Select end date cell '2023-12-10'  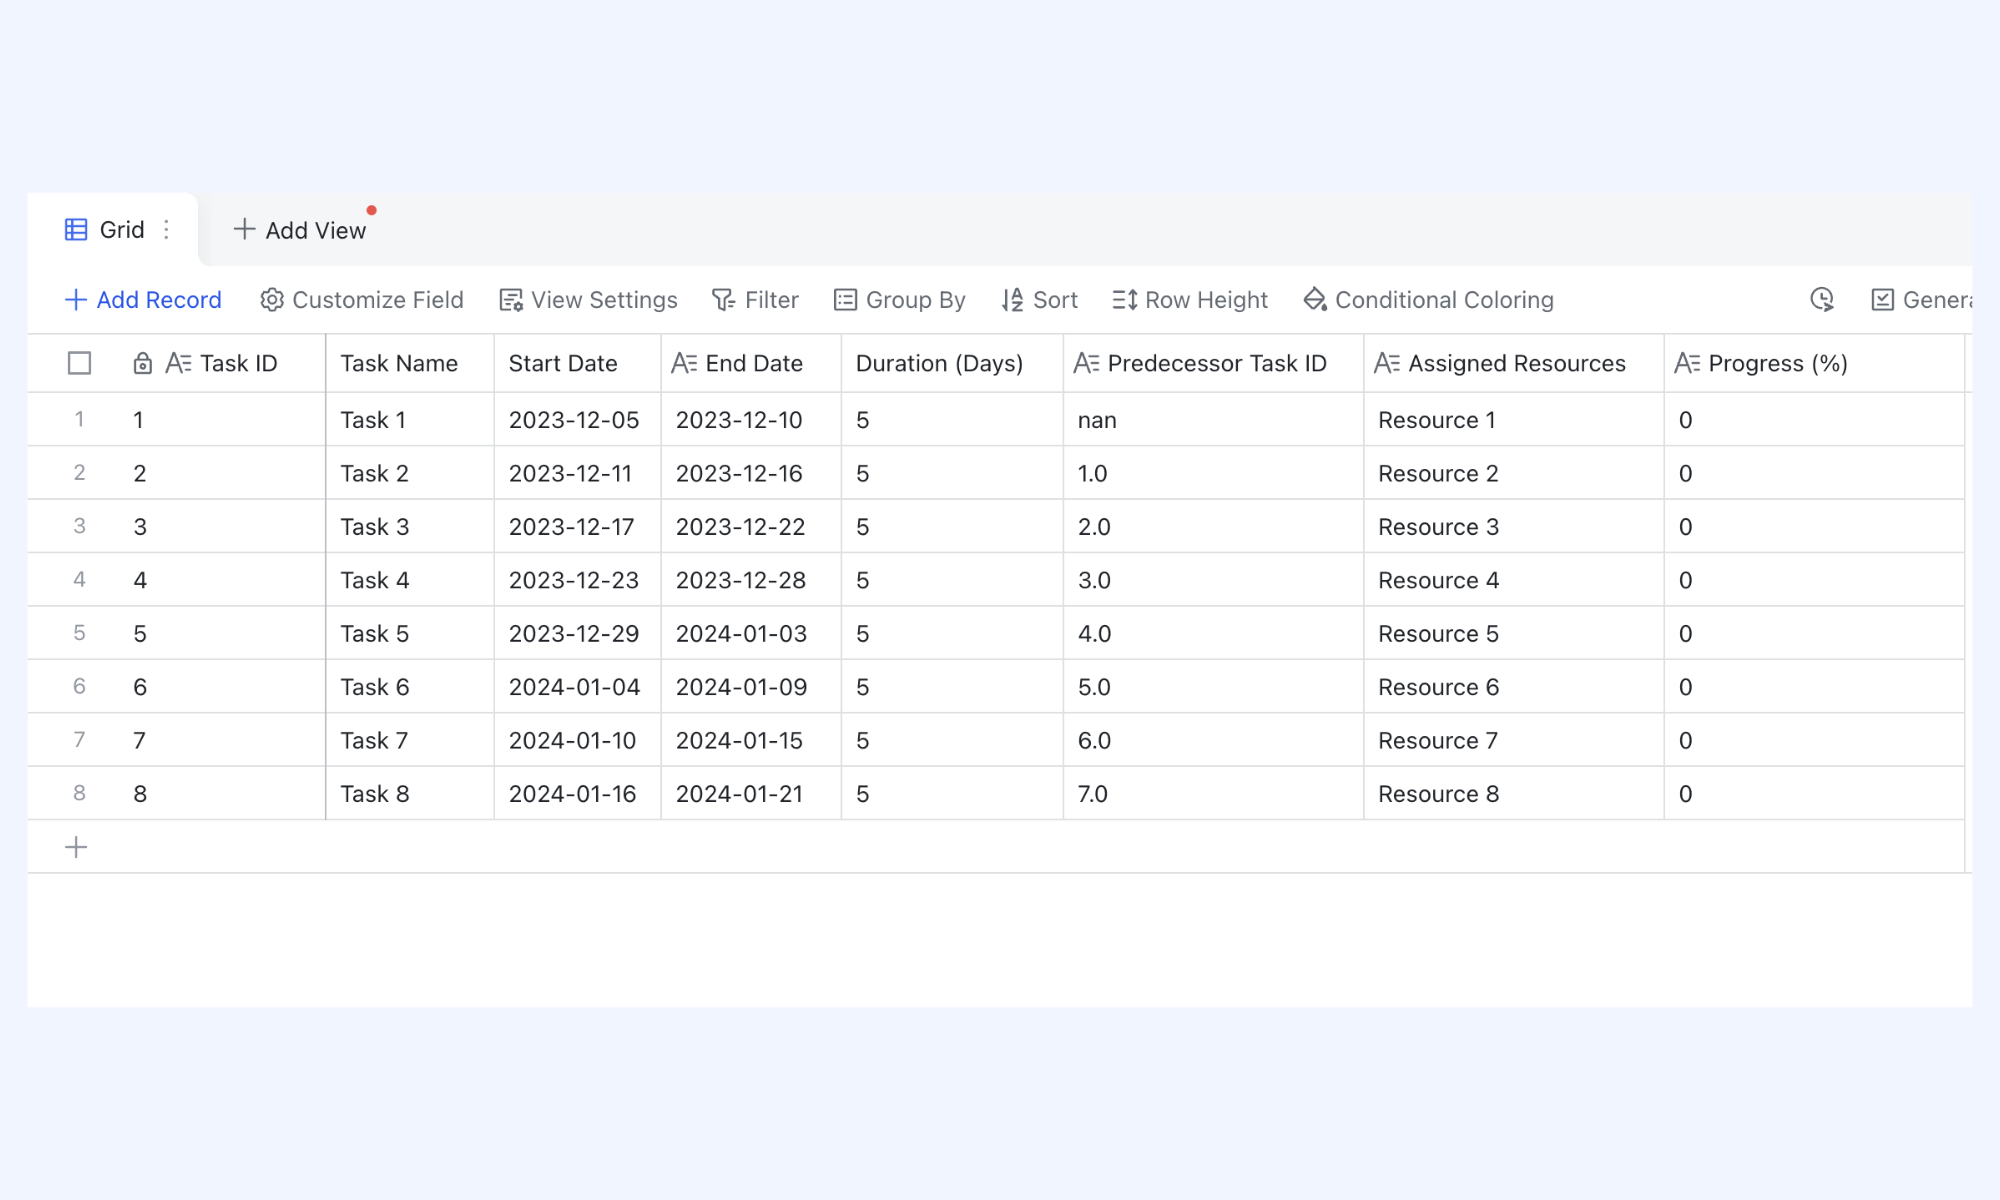[751, 420]
